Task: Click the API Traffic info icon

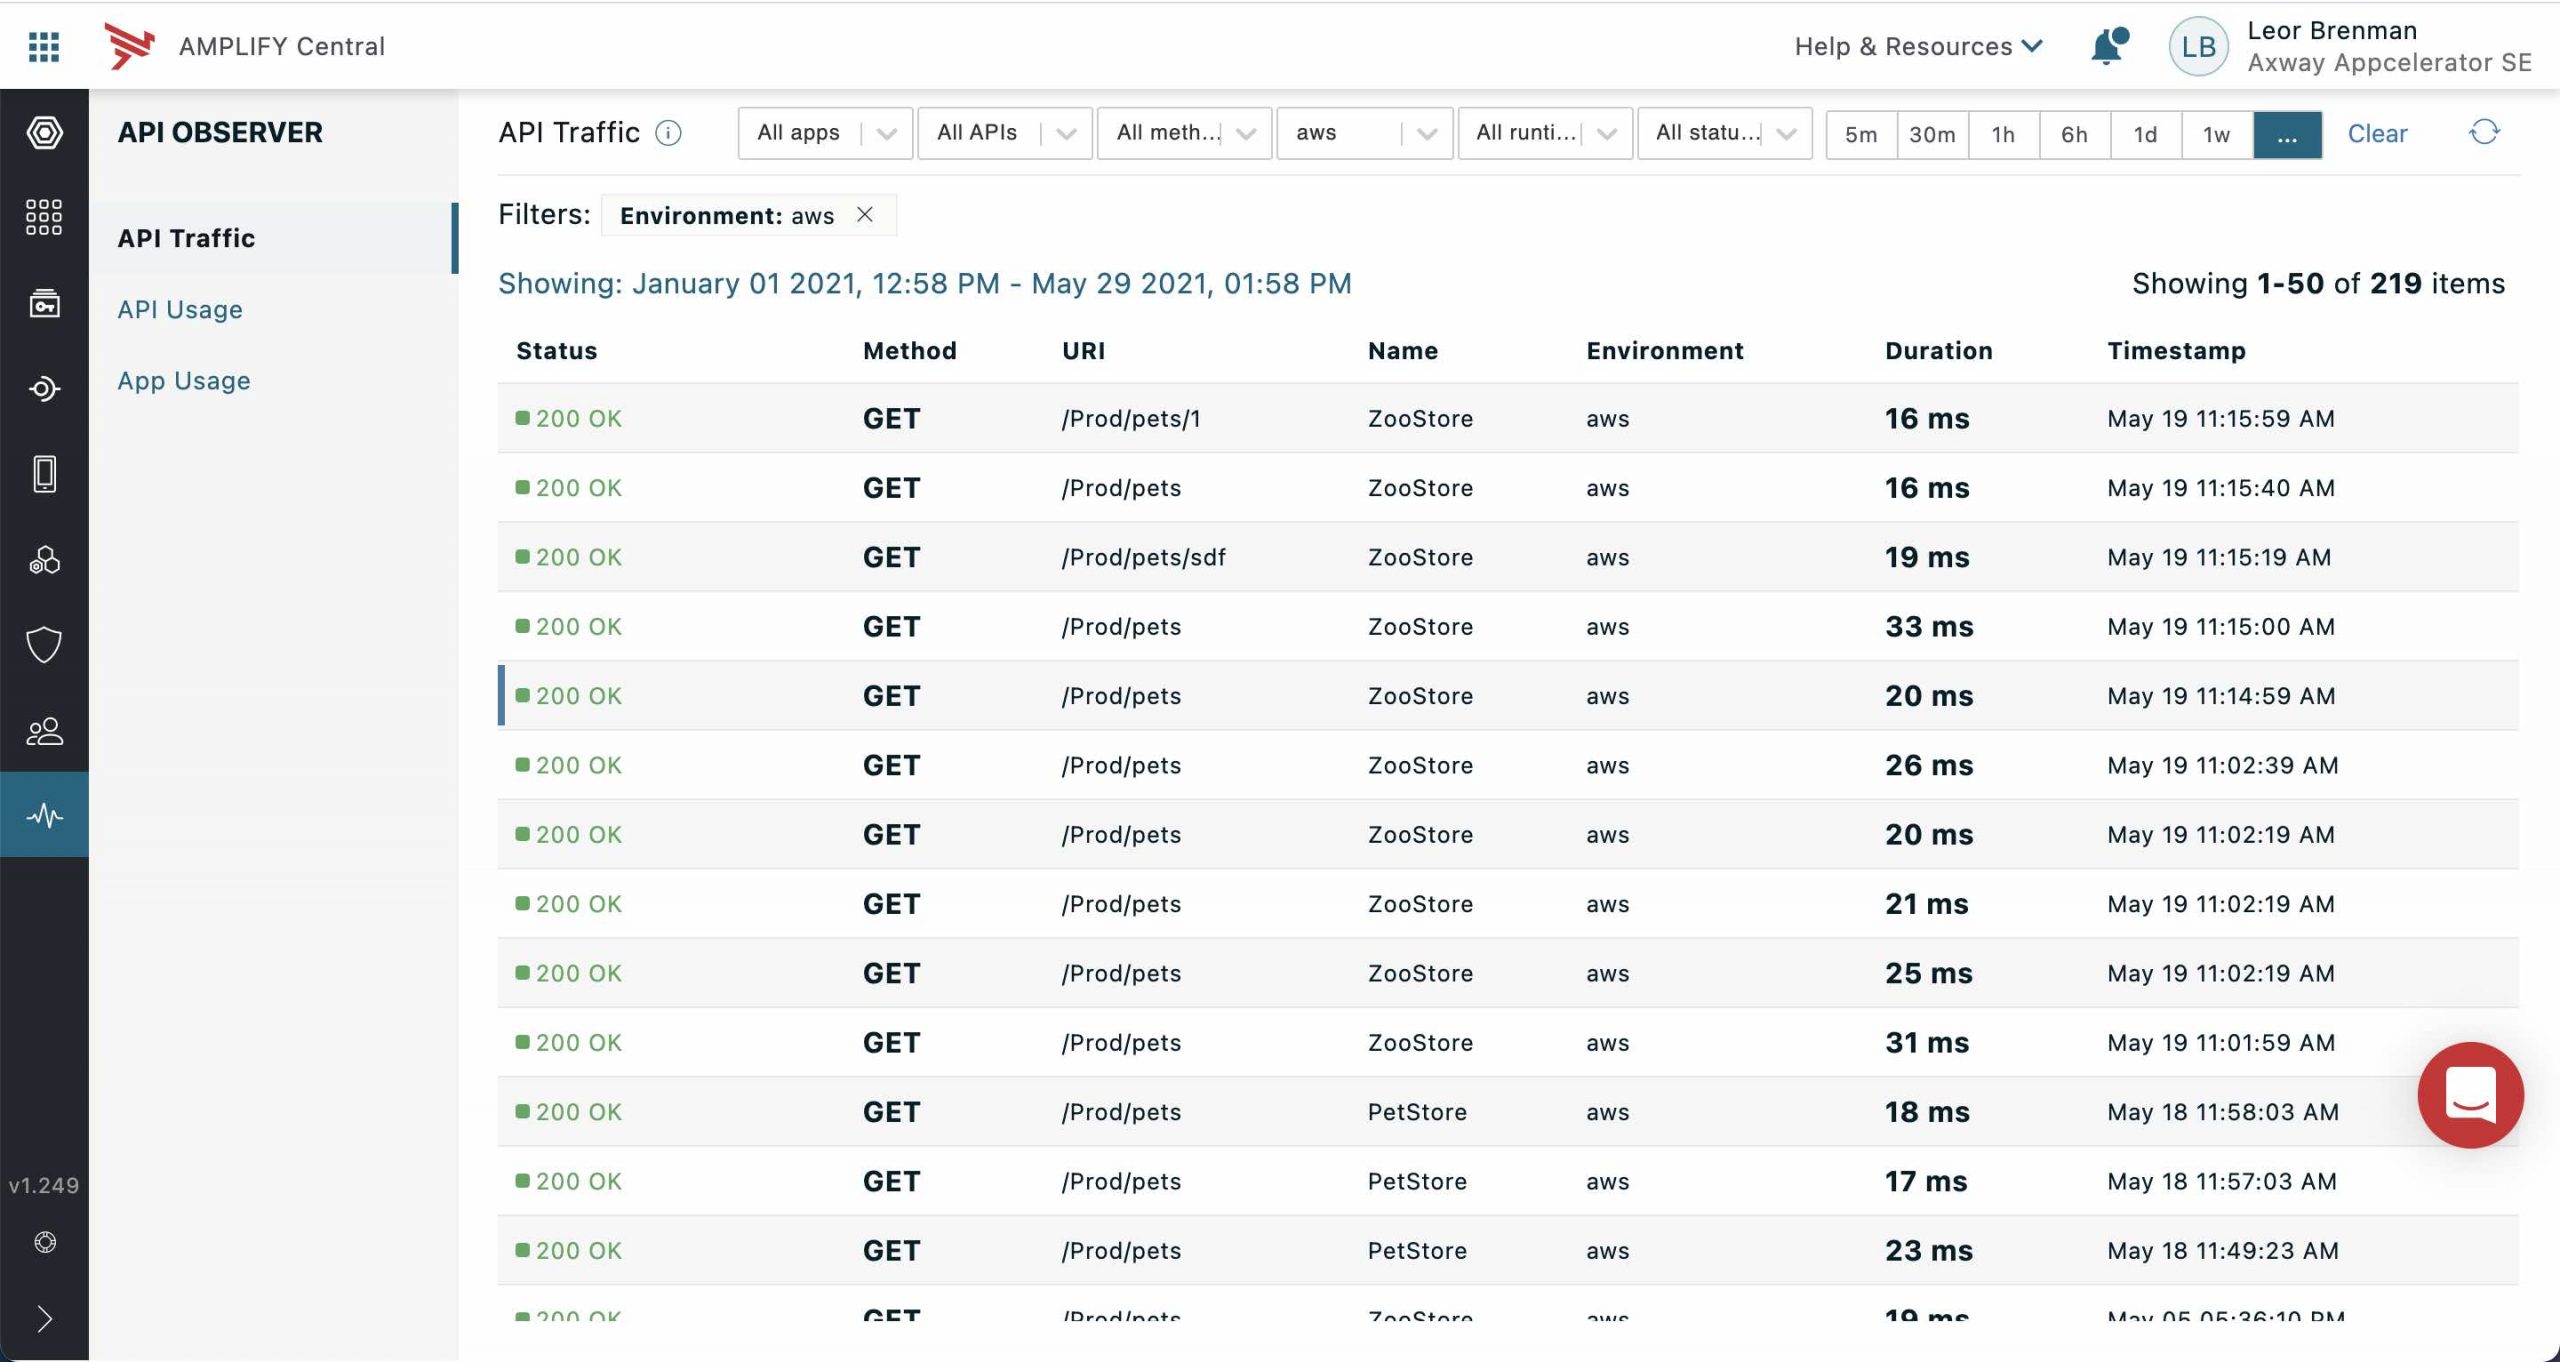Action: click(x=668, y=133)
